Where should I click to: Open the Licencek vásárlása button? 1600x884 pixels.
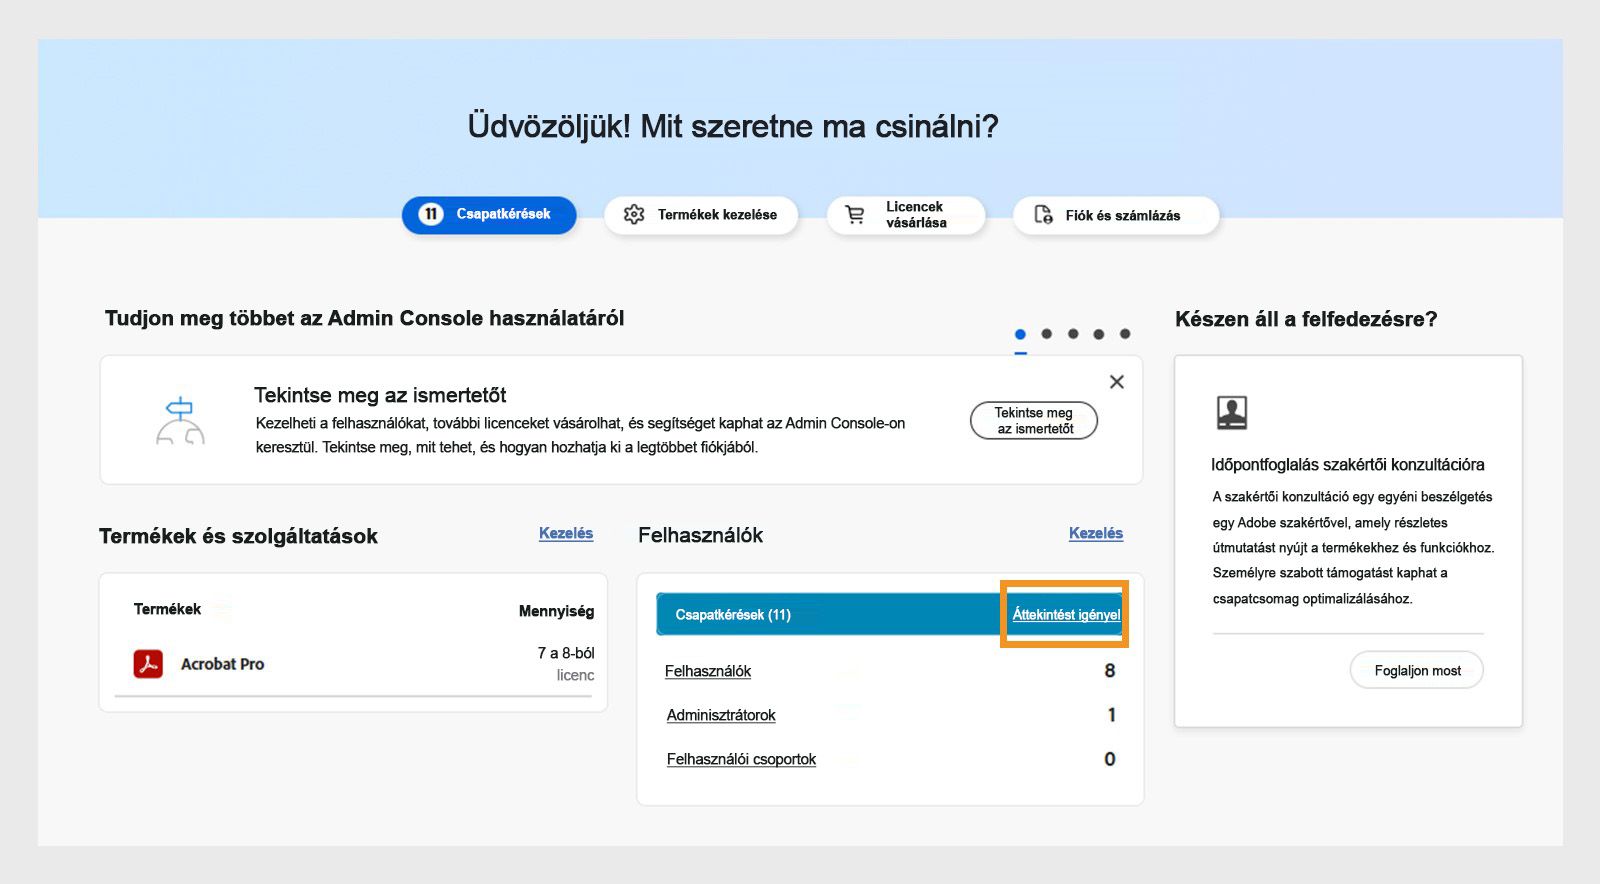point(906,215)
